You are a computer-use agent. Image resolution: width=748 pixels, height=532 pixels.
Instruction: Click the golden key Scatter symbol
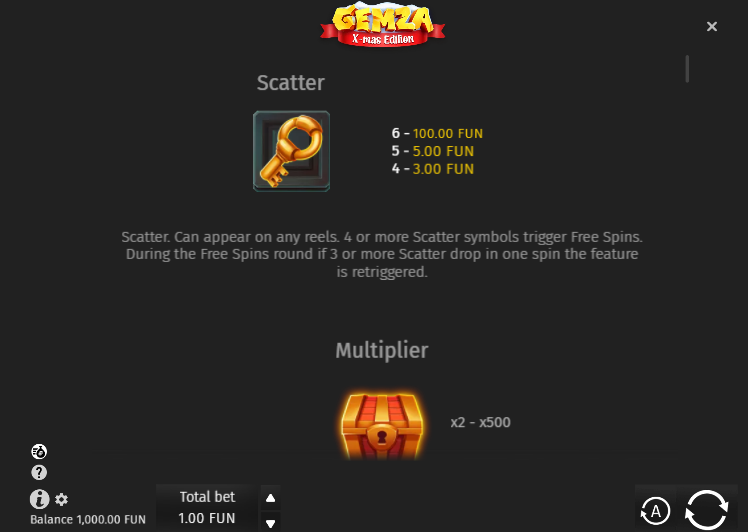(291, 151)
